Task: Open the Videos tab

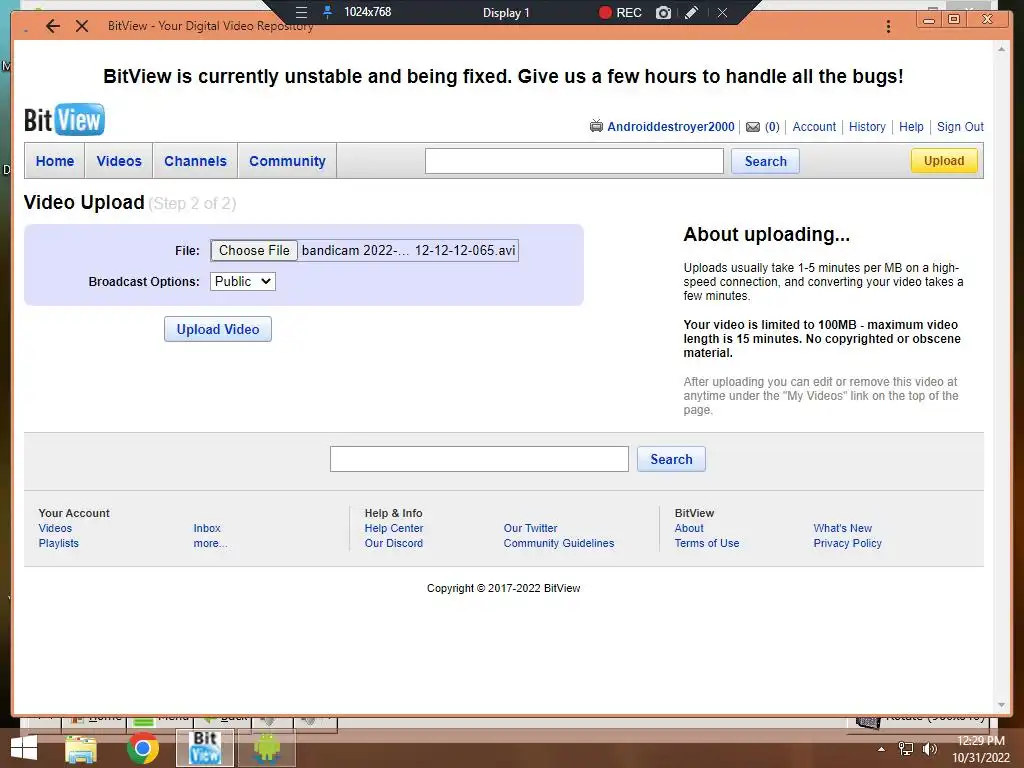Action: [x=119, y=161]
